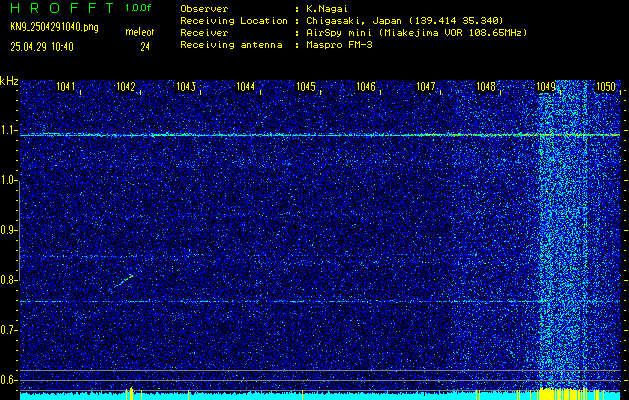This screenshot has height=400, width=629.
Task: Click the time marker 1041
Action: click(x=66, y=86)
